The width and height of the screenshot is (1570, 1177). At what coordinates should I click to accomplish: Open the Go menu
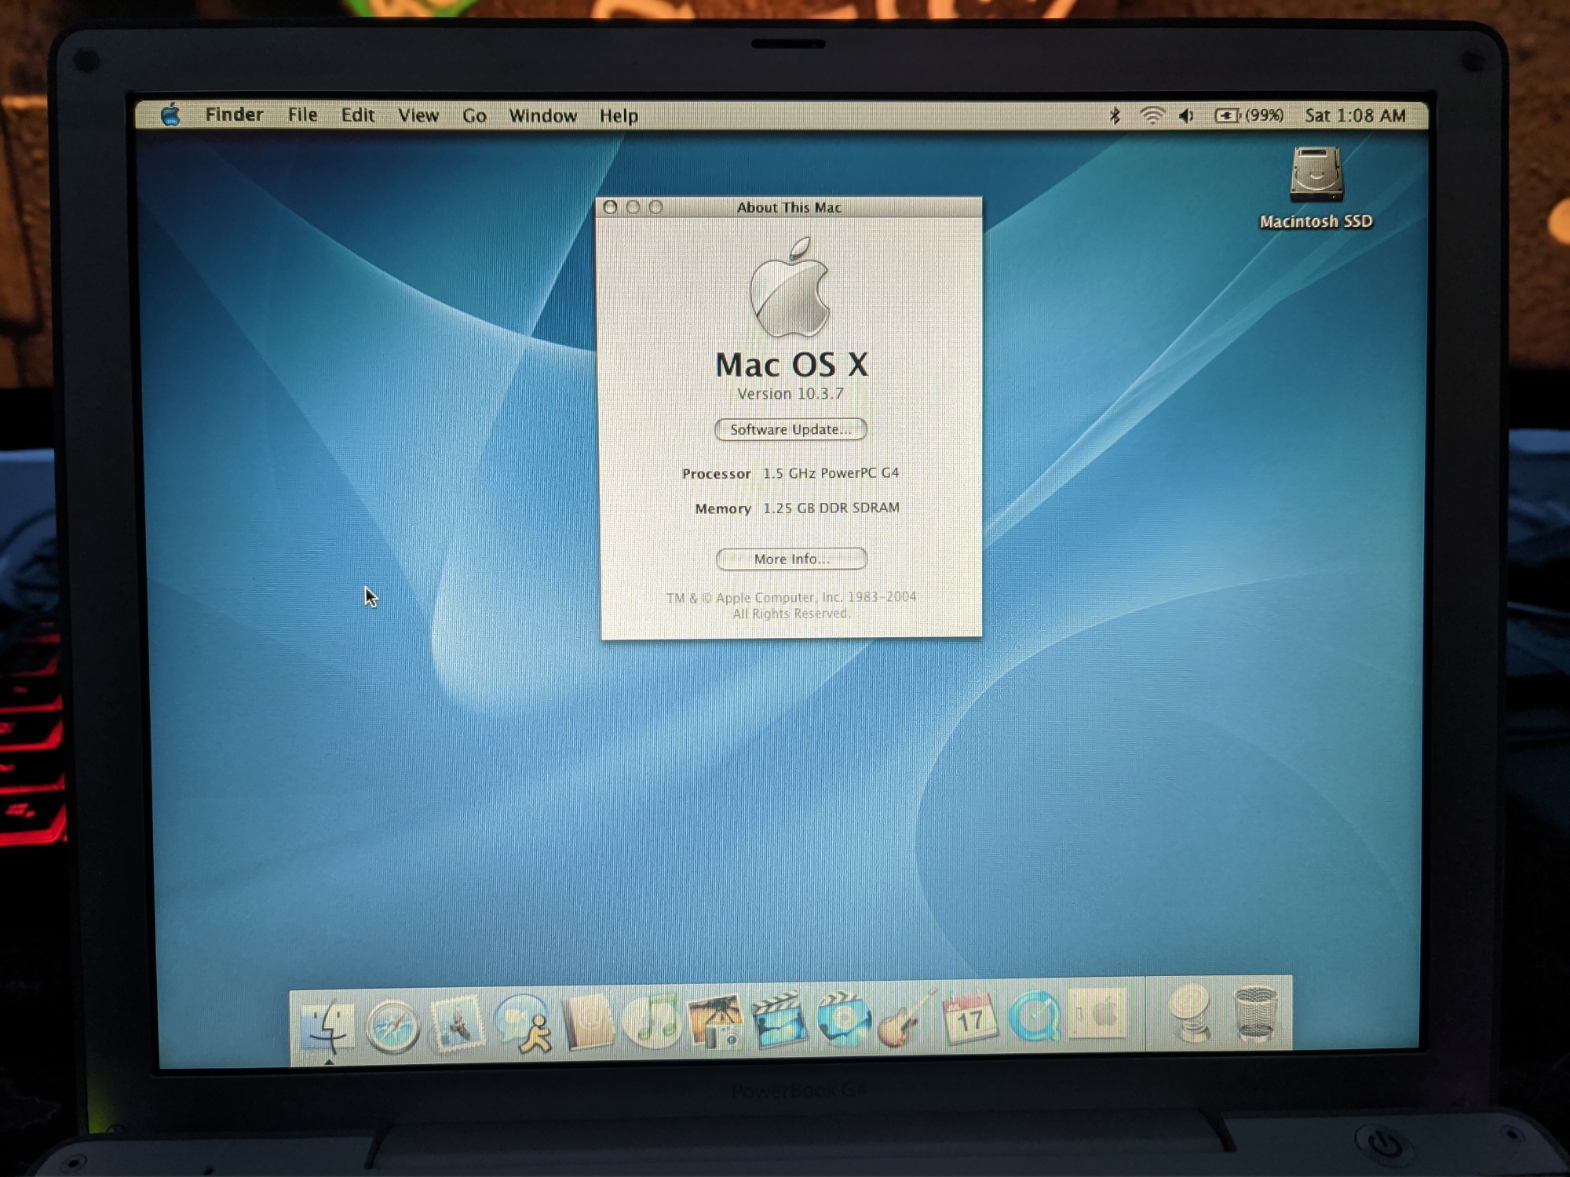(474, 116)
